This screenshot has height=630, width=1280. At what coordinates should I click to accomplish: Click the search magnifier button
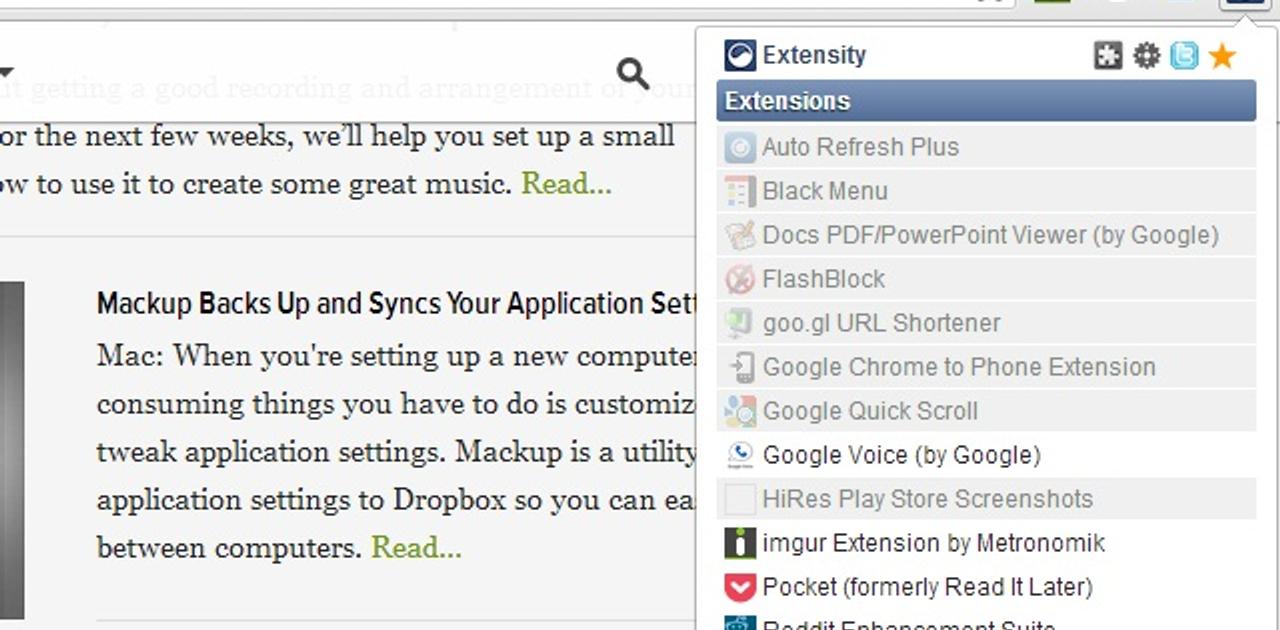[632, 72]
